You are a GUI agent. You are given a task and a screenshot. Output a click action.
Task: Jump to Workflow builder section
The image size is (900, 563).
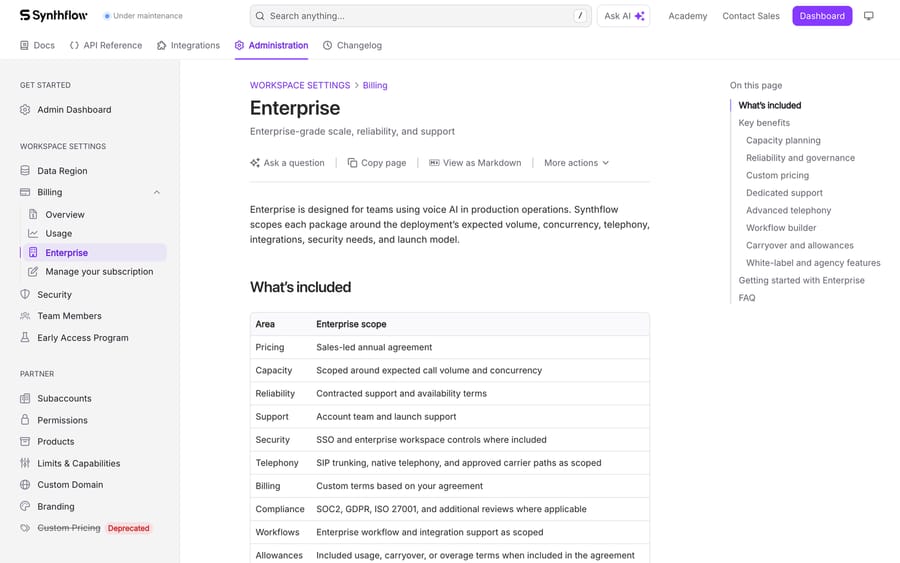(781, 228)
